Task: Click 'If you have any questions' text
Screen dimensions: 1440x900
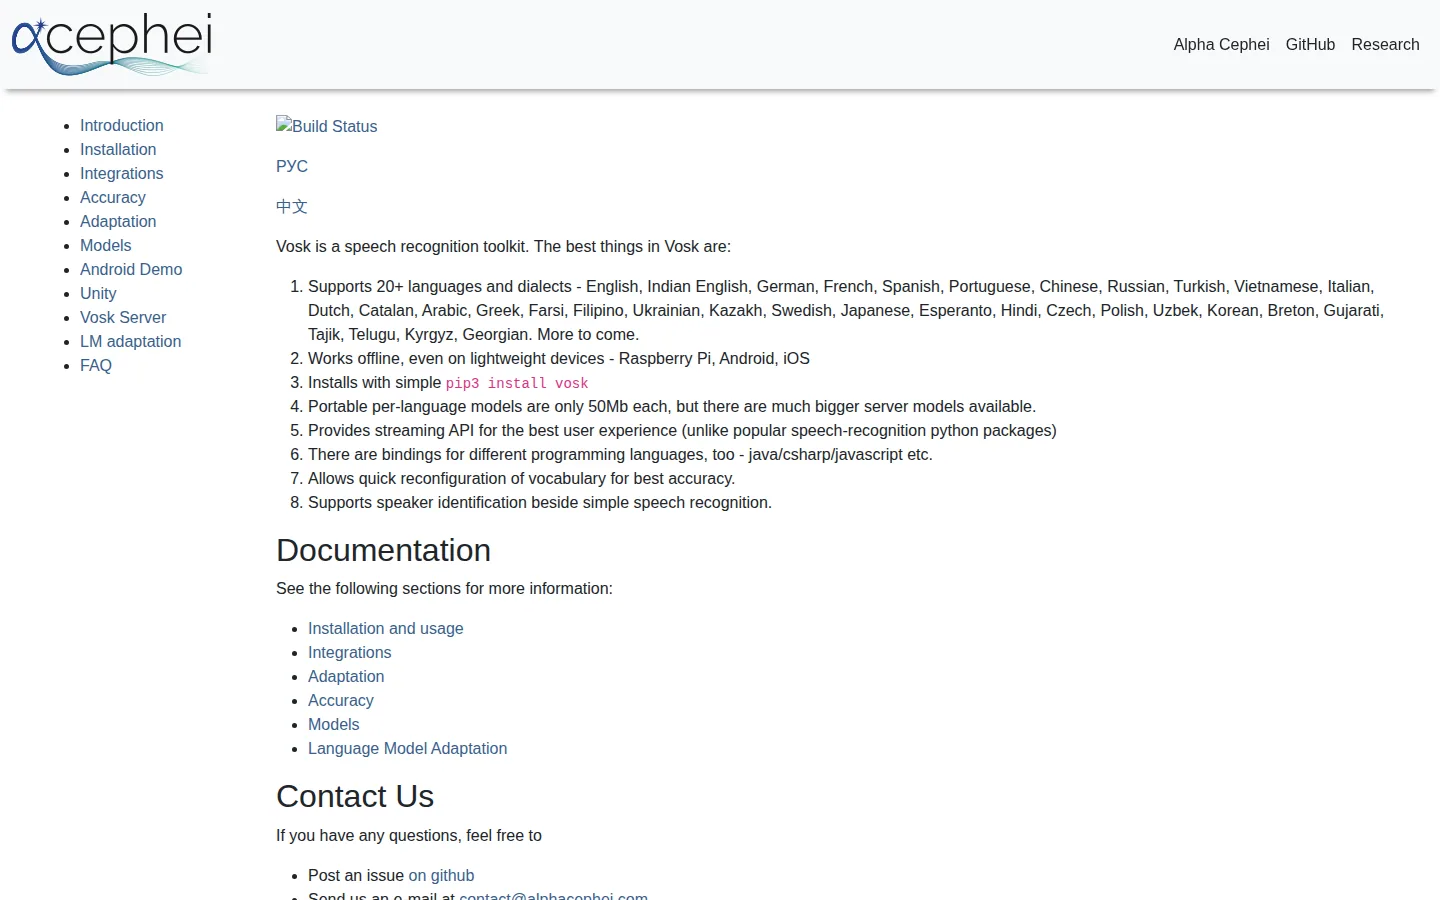Action: point(409,835)
